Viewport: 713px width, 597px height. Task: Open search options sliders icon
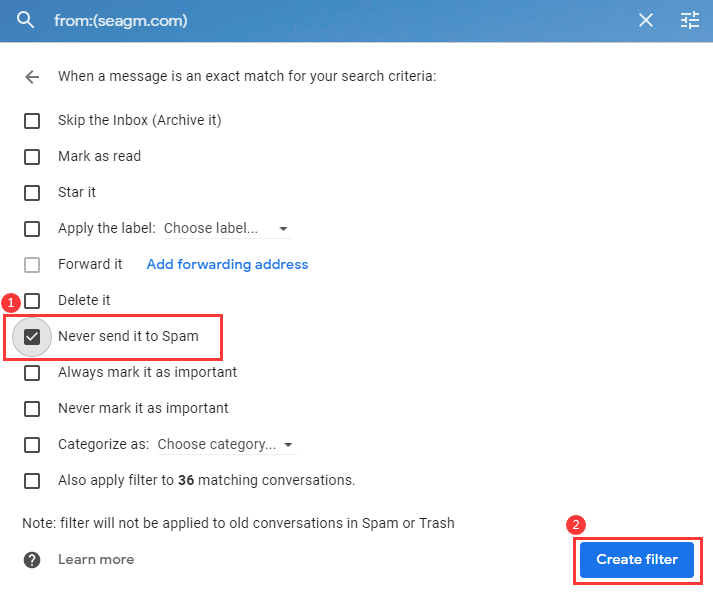pos(689,20)
